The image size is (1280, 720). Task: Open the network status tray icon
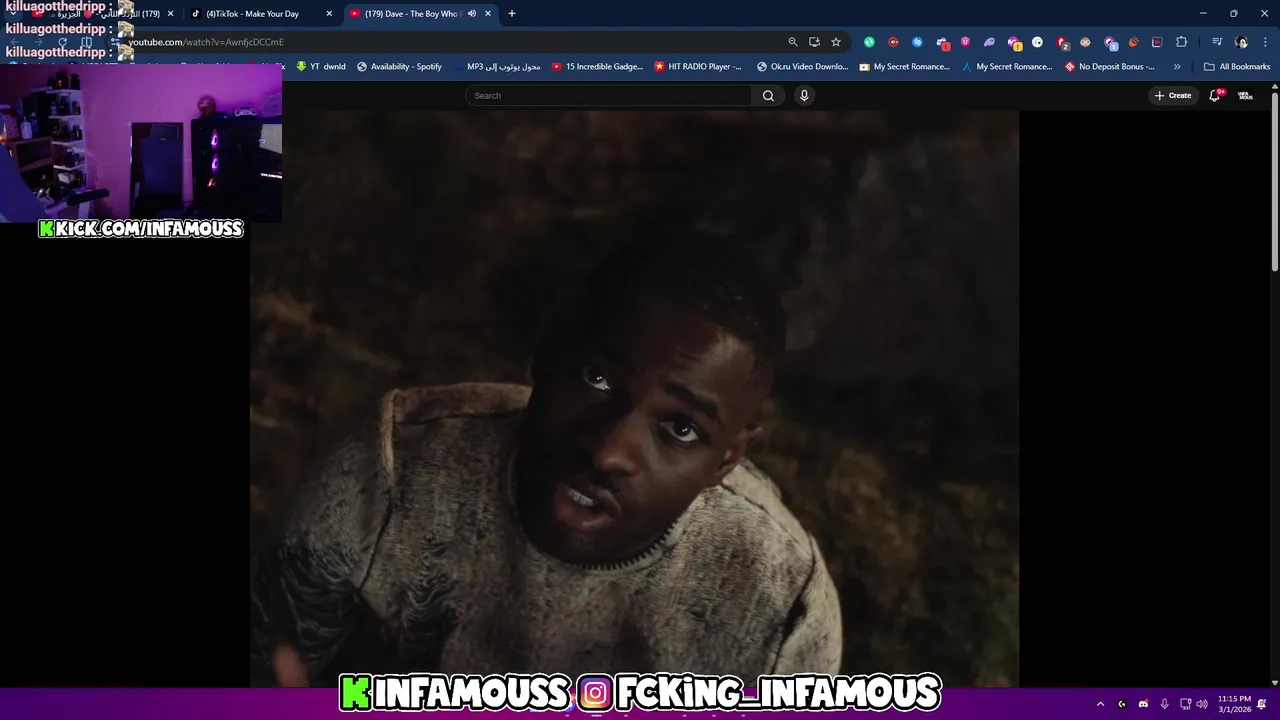coord(1186,704)
